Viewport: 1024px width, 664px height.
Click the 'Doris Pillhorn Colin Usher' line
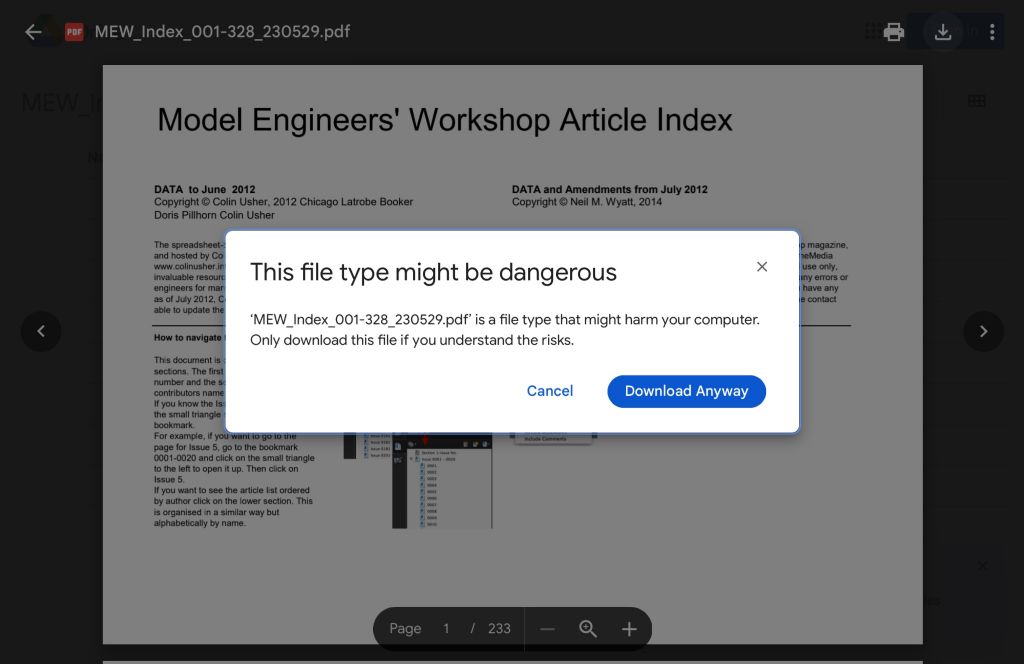[214, 215]
